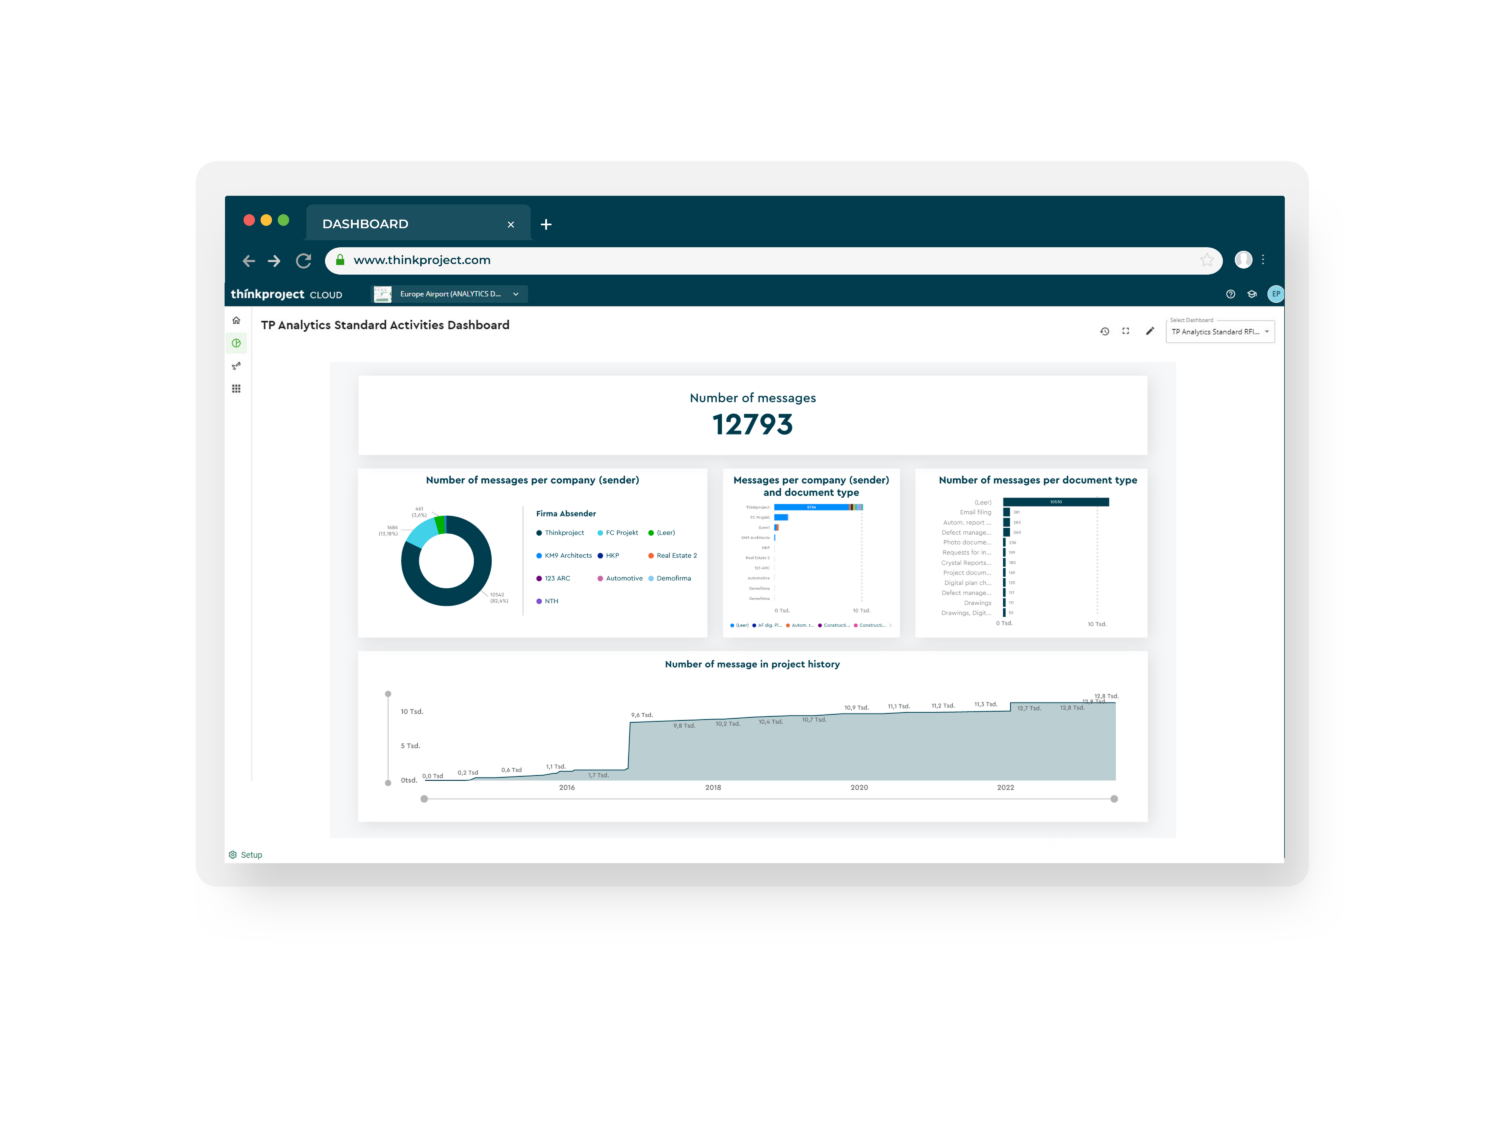Toggle Thinkproject legend entry in donut chart

pyautogui.click(x=563, y=533)
